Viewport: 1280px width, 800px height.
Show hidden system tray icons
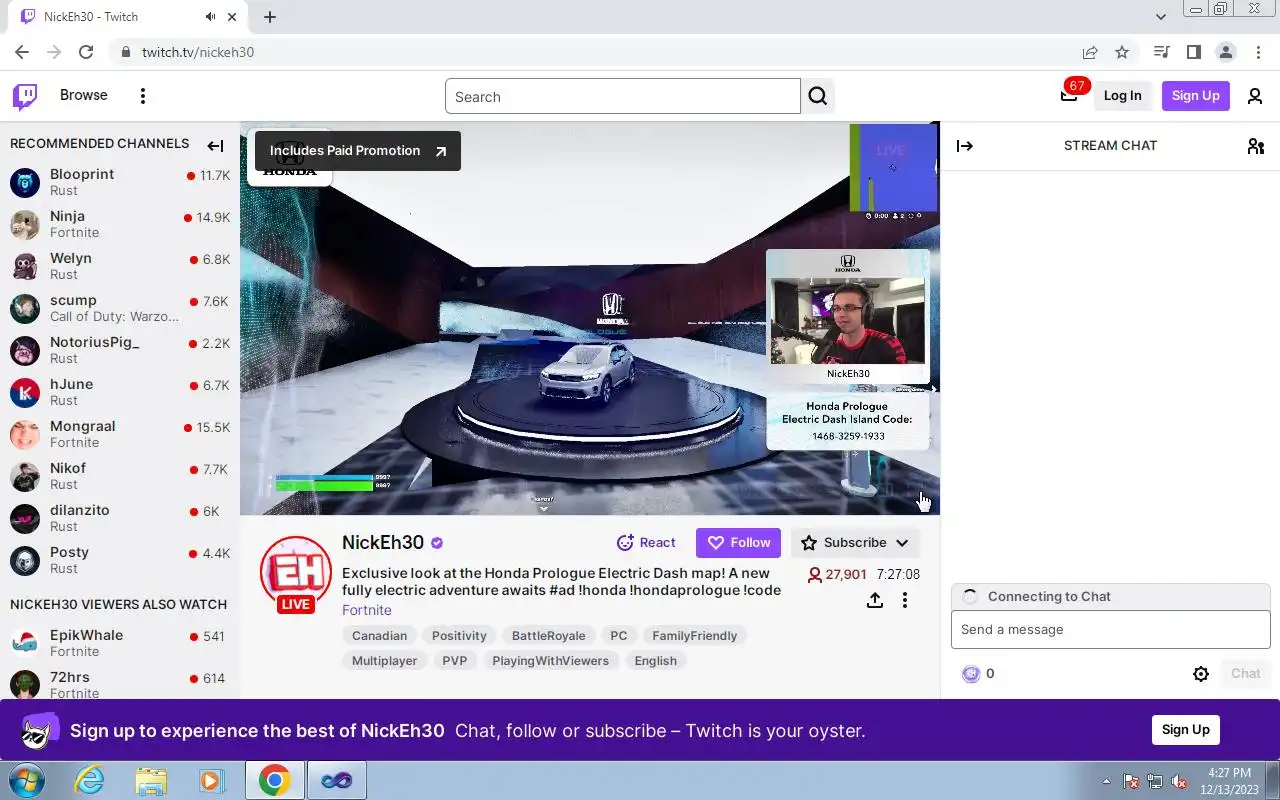[1106, 781]
